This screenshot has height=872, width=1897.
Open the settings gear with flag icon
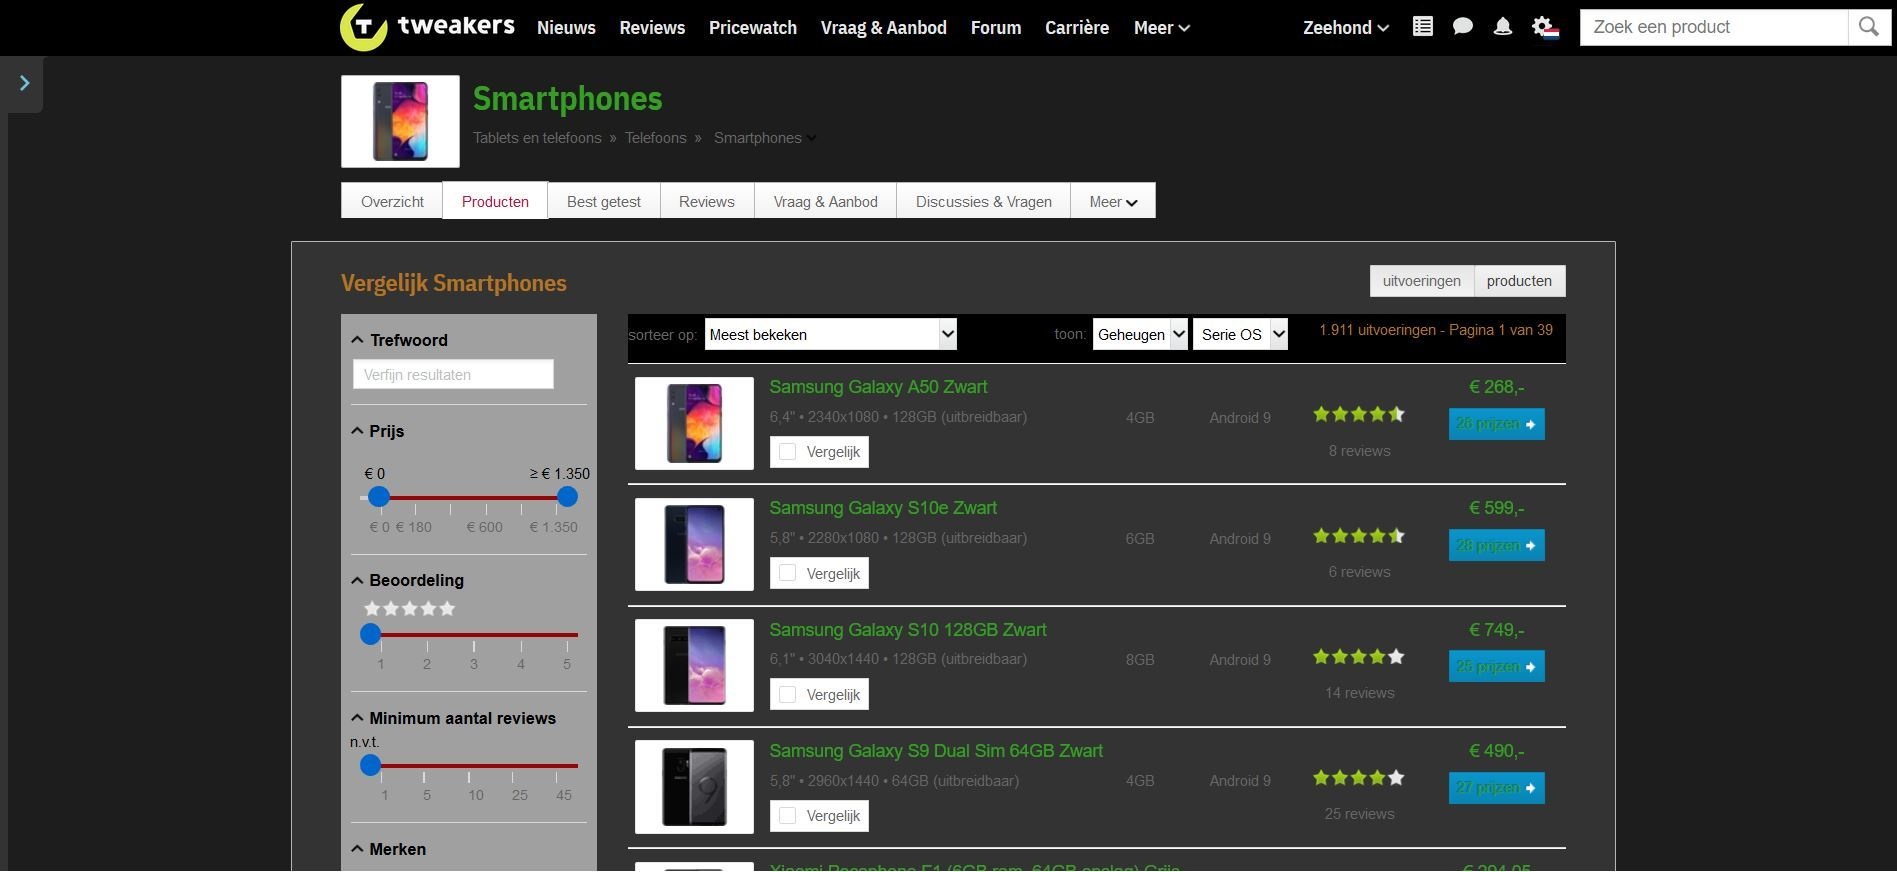(x=1545, y=28)
